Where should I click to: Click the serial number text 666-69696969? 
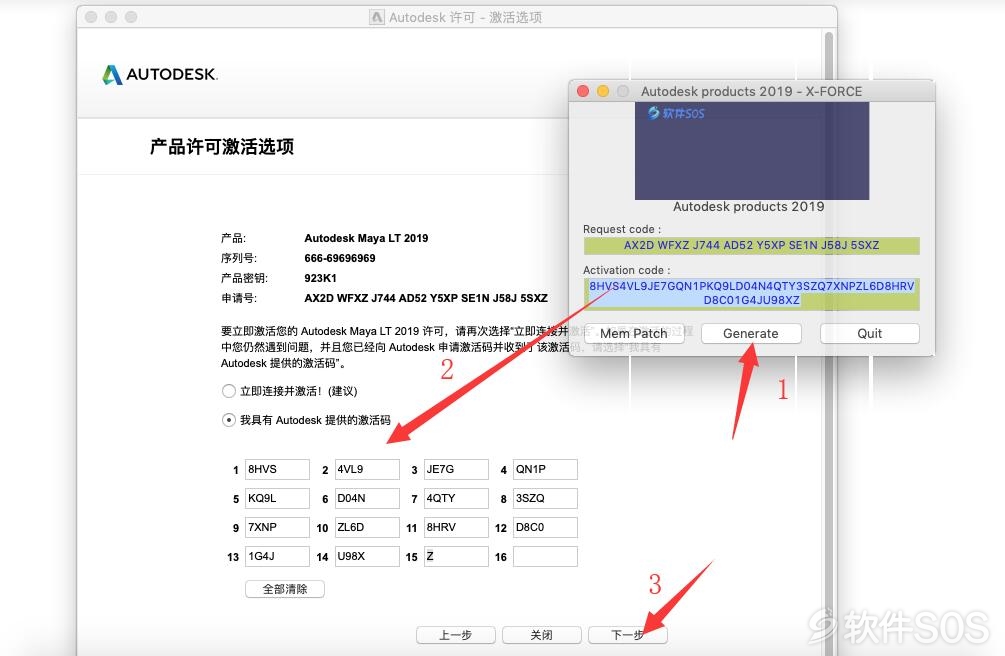tap(340, 258)
